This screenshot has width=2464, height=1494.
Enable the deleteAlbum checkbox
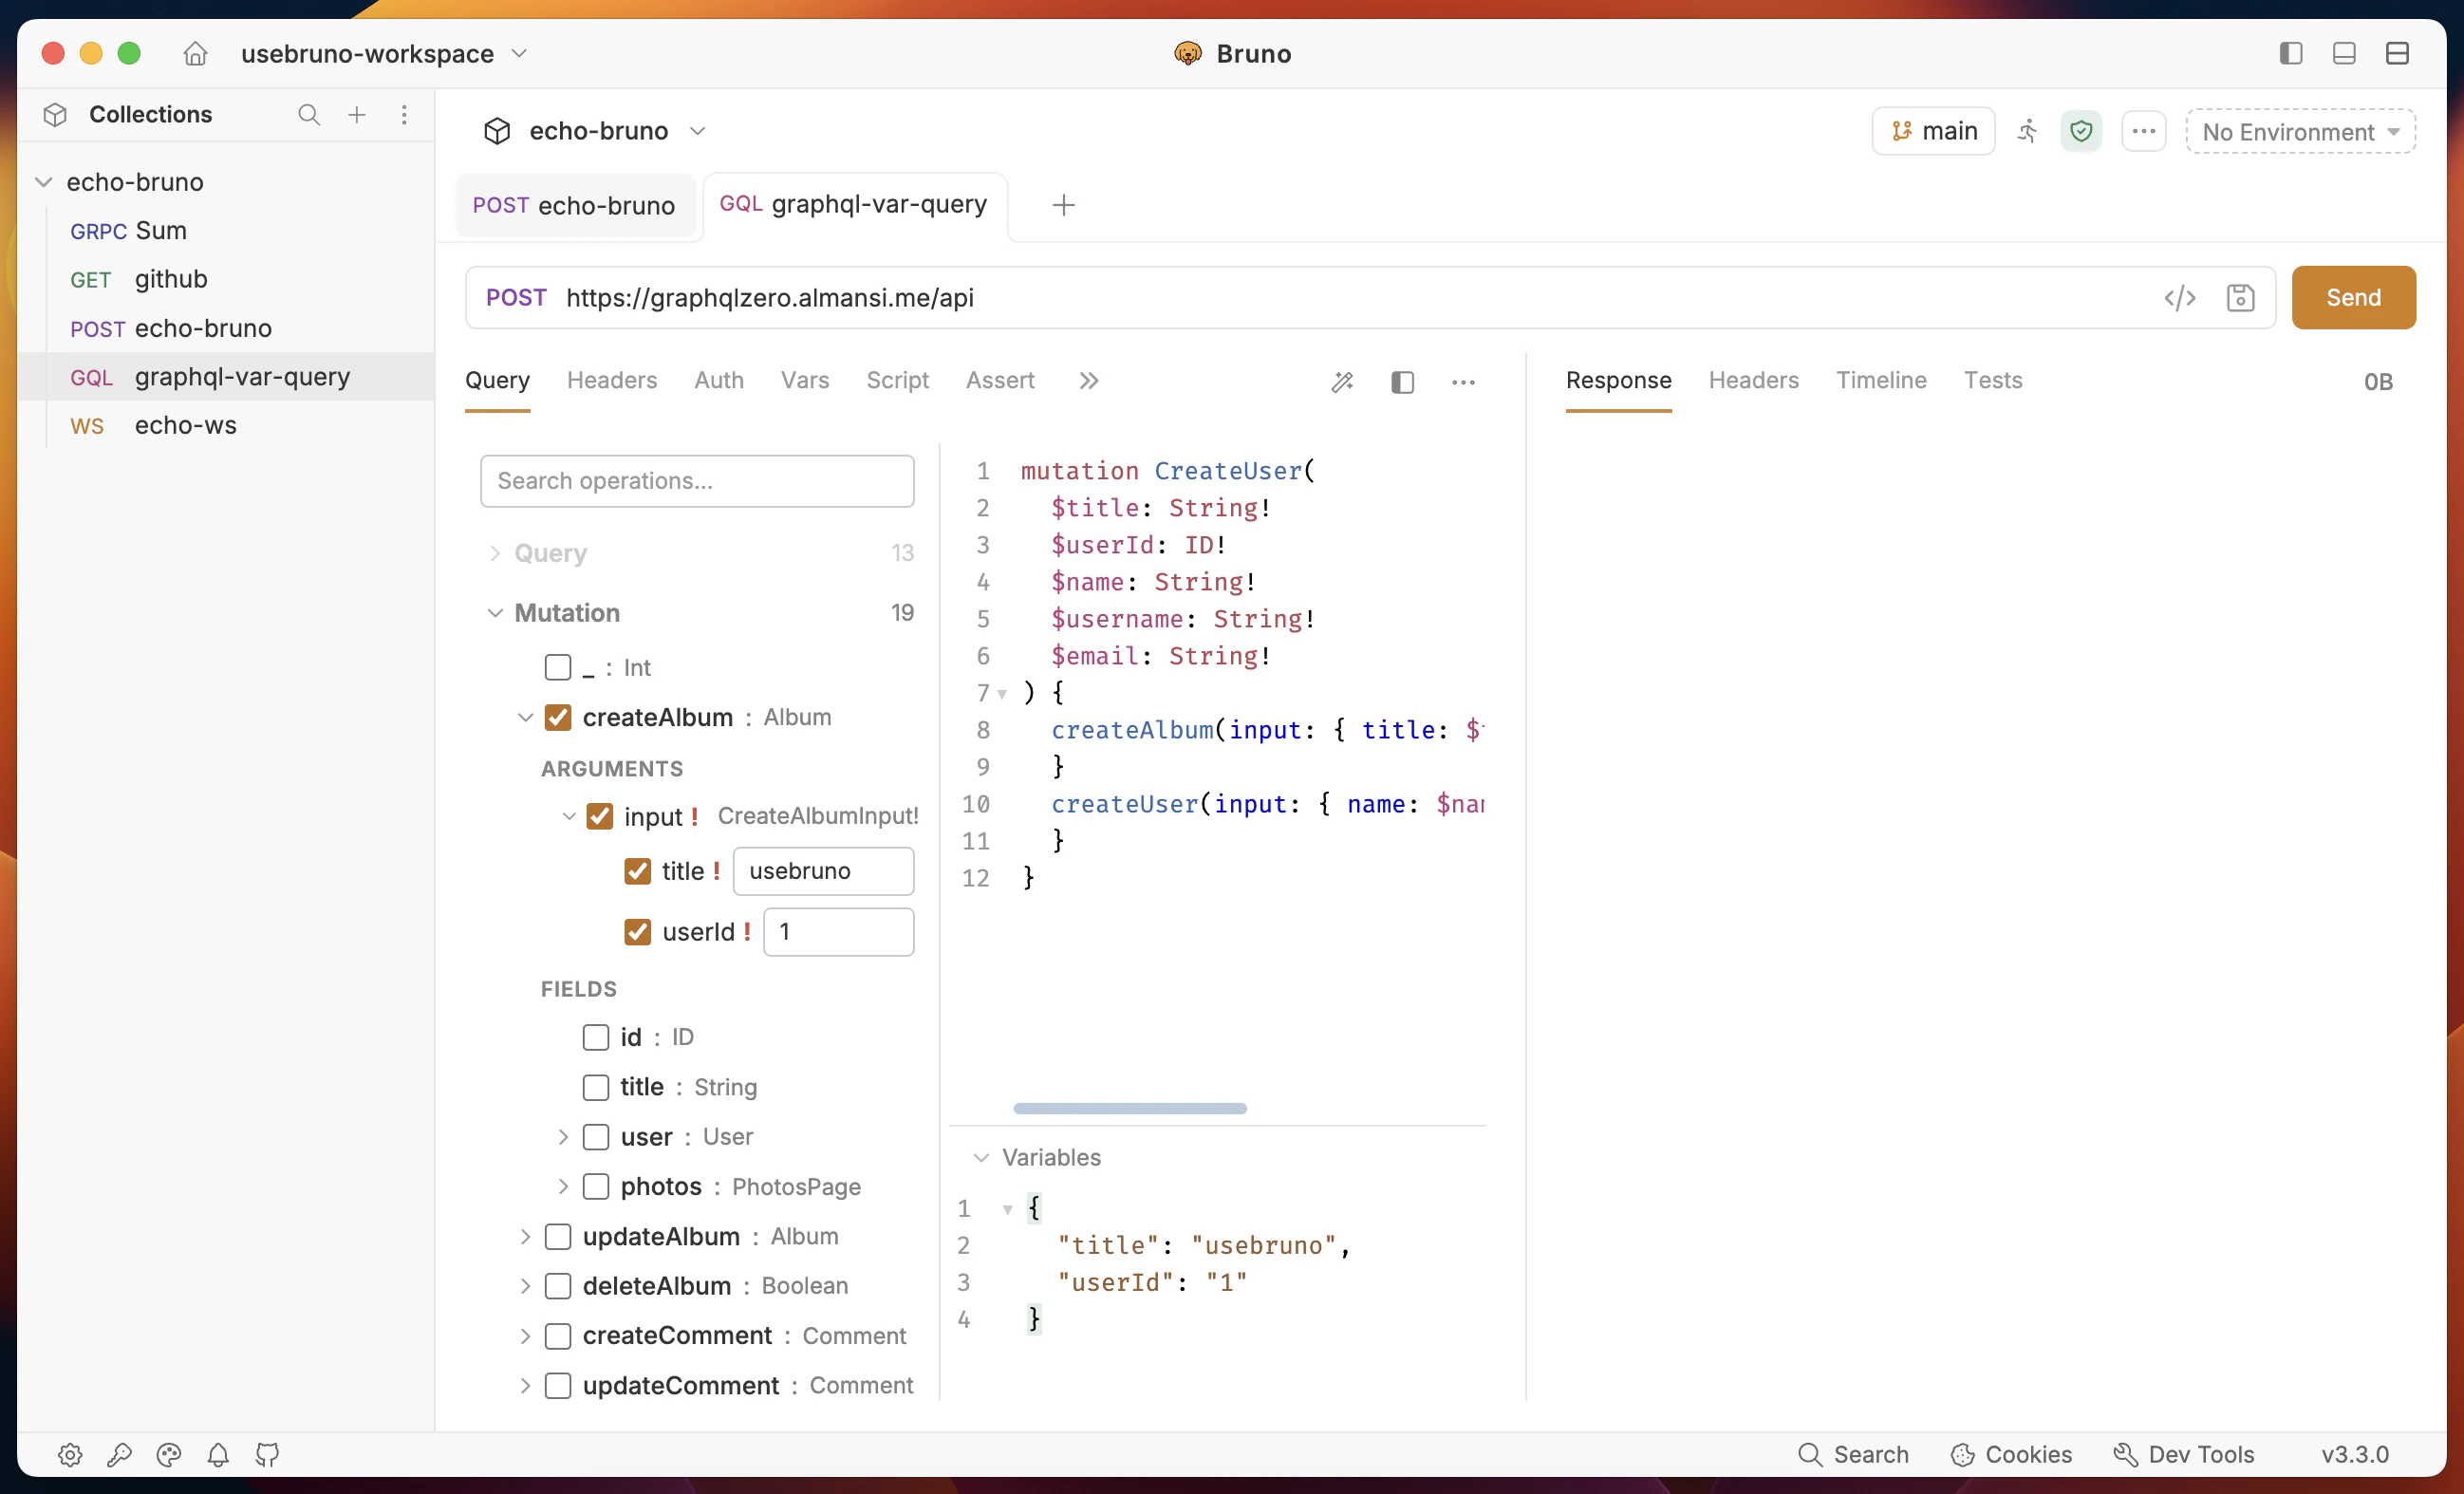(x=558, y=1285)
